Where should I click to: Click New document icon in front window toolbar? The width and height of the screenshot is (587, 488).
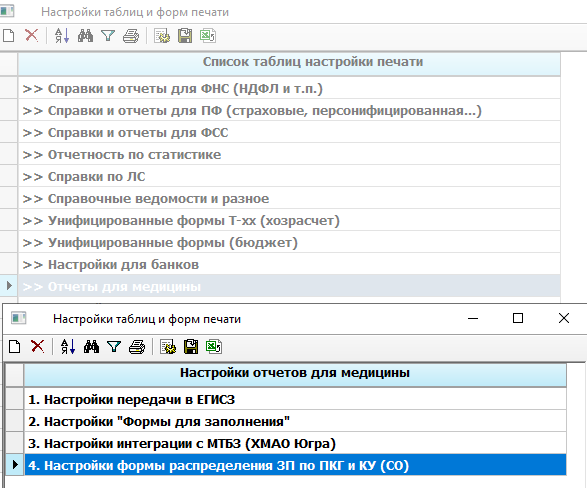click(x=15, y=347)
